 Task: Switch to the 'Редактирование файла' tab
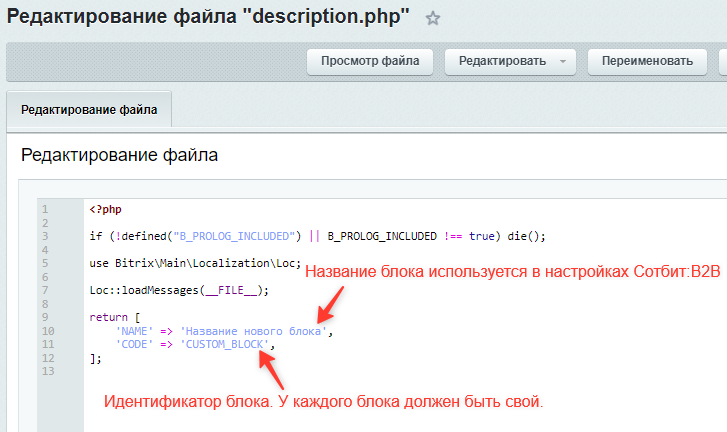[89, 109]
